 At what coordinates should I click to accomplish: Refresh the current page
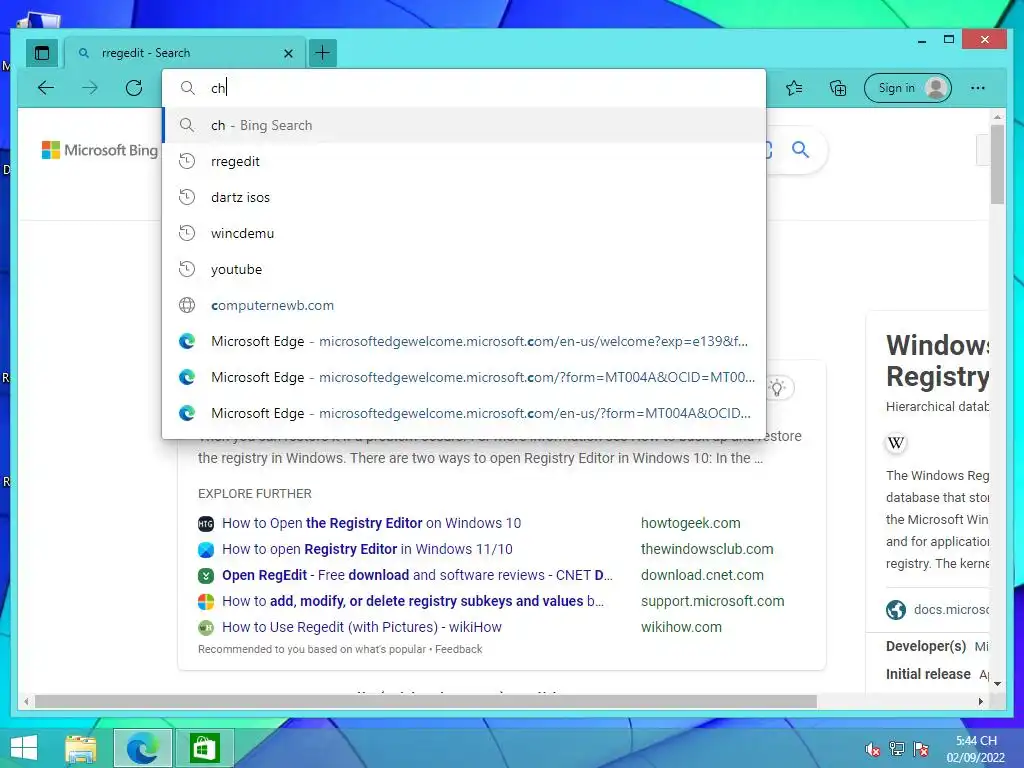[134, 88]
